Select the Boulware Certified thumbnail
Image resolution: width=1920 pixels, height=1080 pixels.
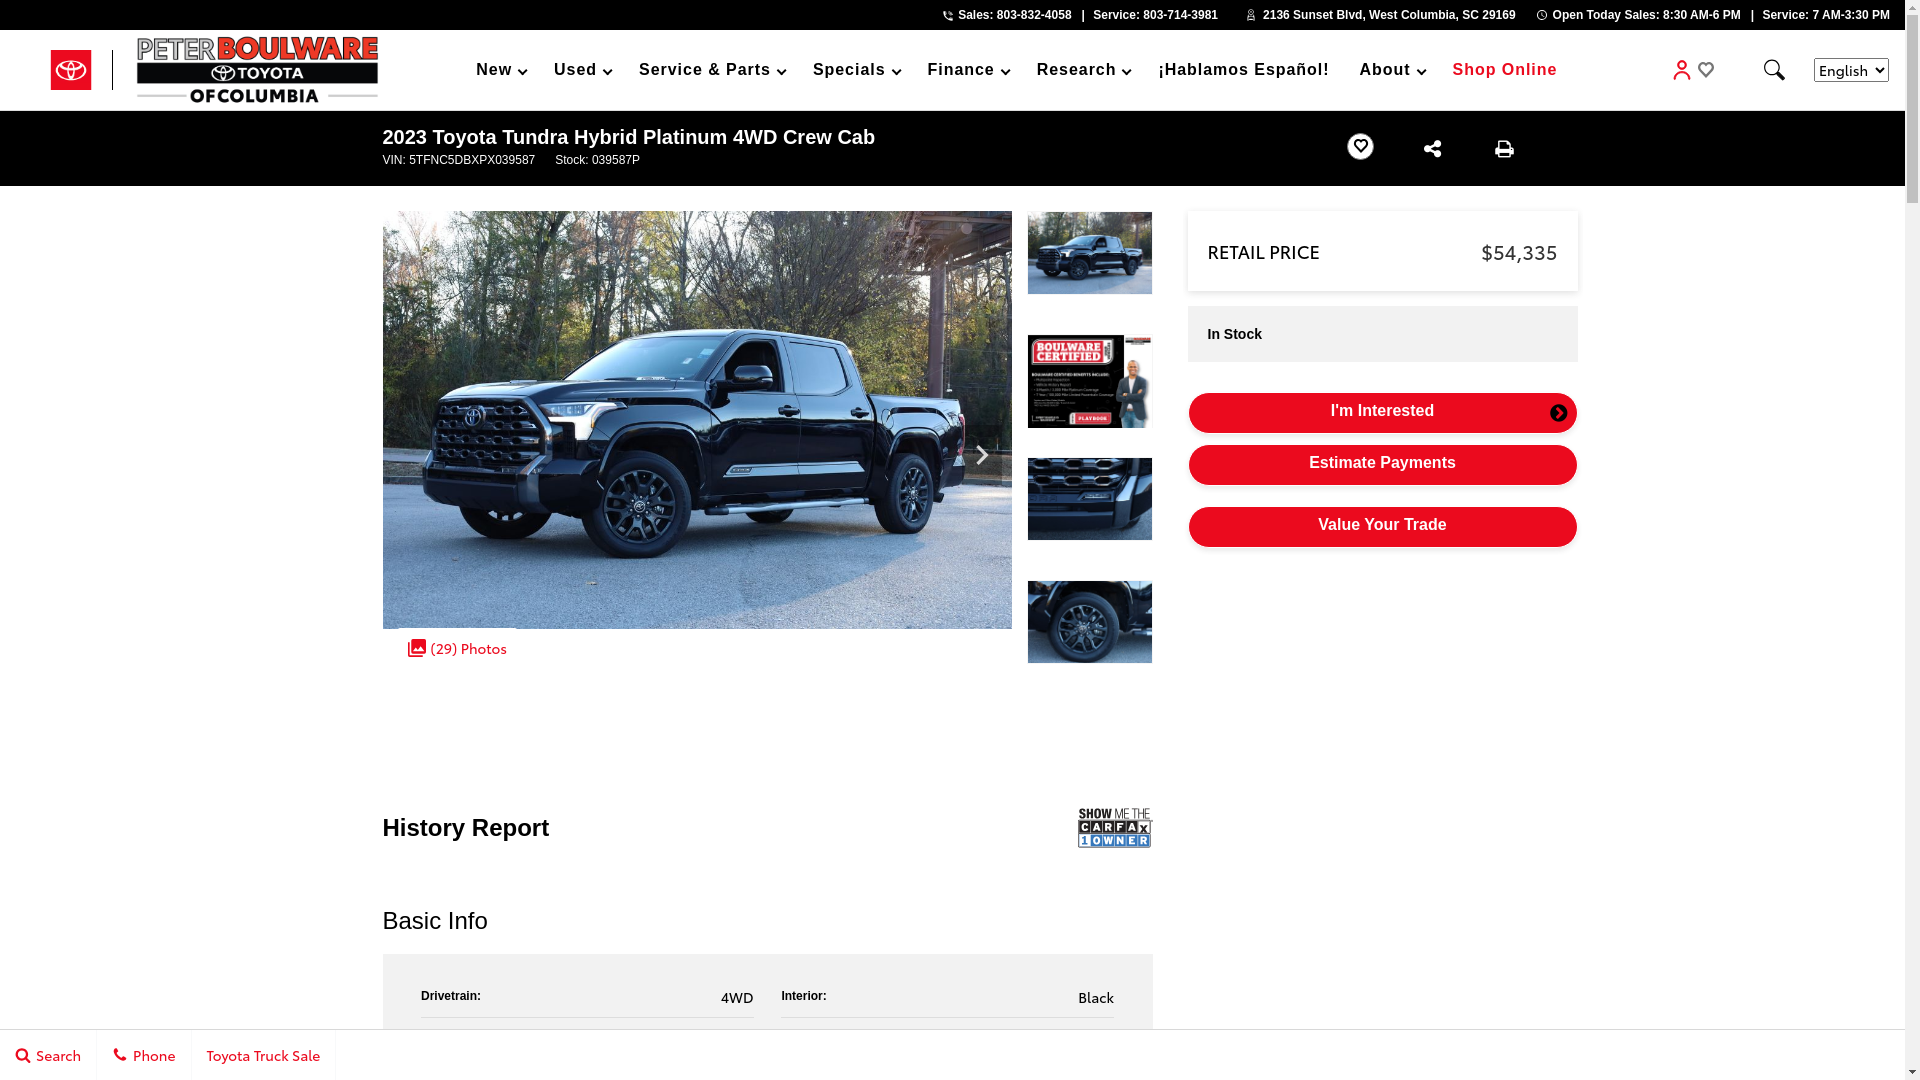1089,381
